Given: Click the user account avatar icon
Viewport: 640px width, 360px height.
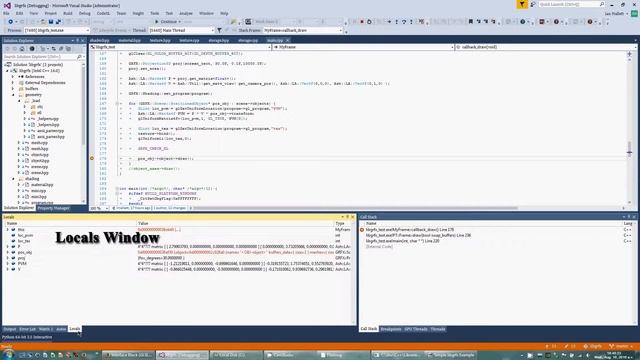Looking at the screenshot, I should pos(634,13).
